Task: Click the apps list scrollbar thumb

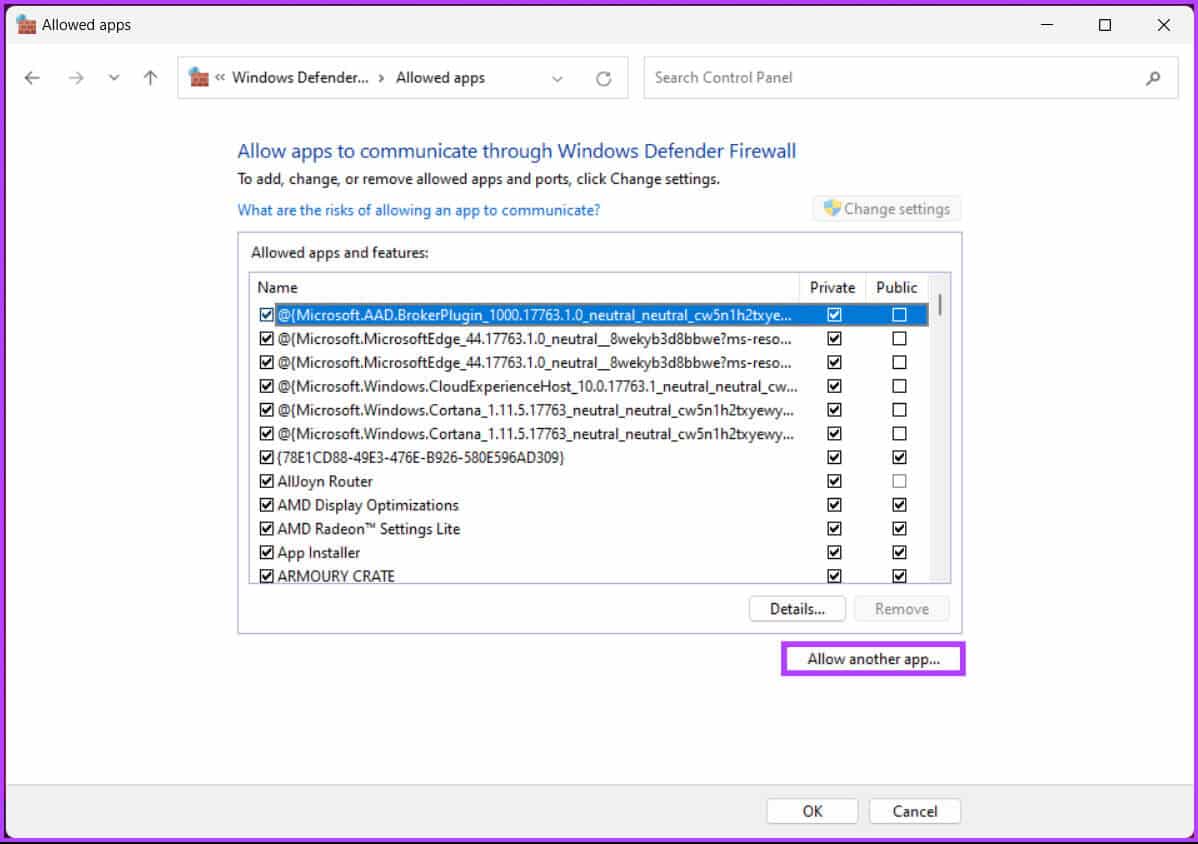Action: click(940, 305)
